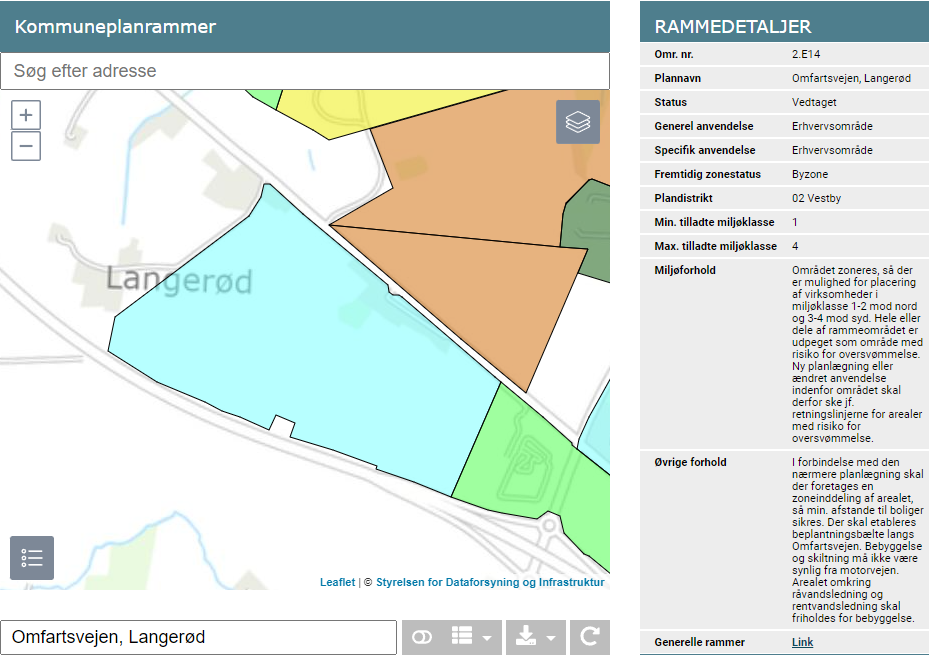This screenshot has width=934, height=655.
Task: Click the 'Omfartsvejen, Langerød' text field
Action: pyautogui.click(x=200, y=637)
